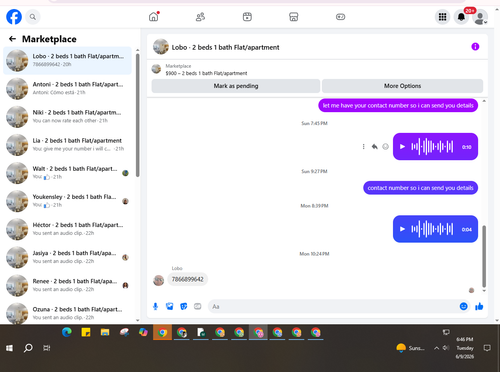Go to the Home feed icon
The height and width of the screenshot is (372, 500).
point(154,17)
